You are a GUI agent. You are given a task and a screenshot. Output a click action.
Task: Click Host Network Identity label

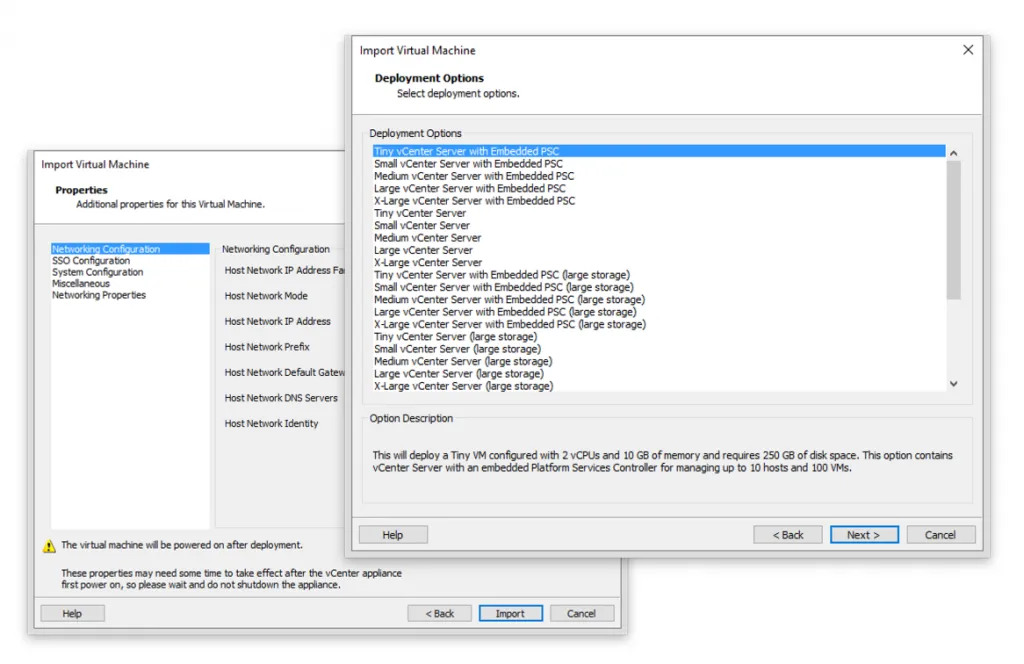pos(271,423)
